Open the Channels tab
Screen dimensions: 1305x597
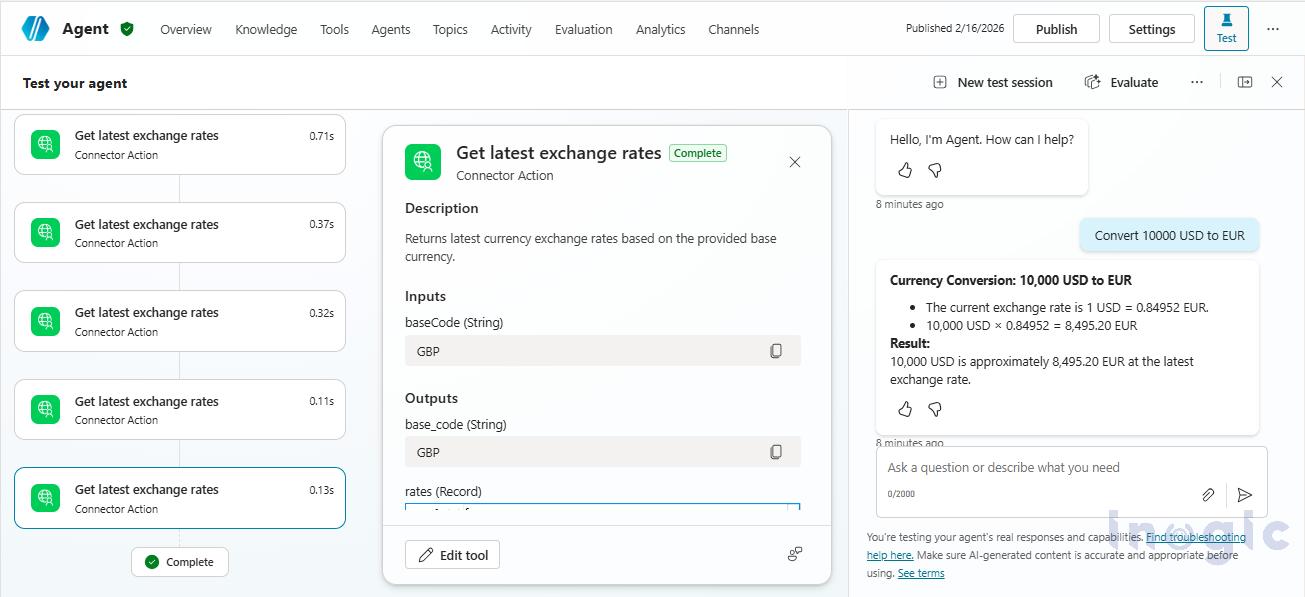pyautogui.click(x=733, y=29)
